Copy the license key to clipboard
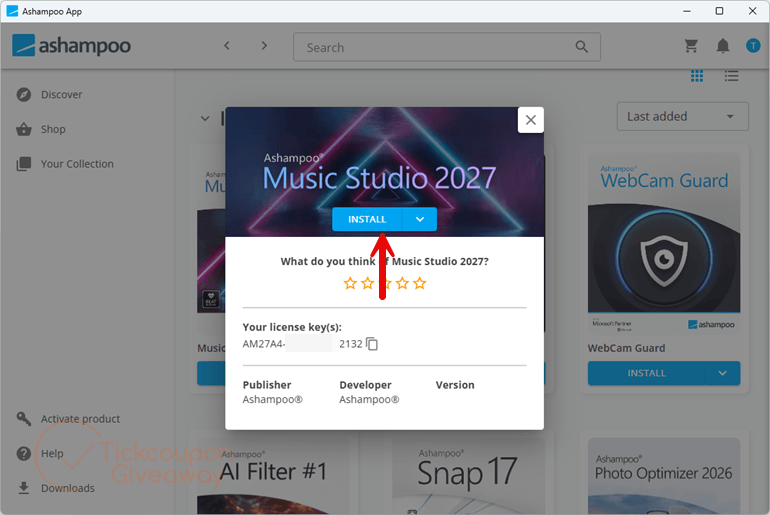 (x=372, y=344)
